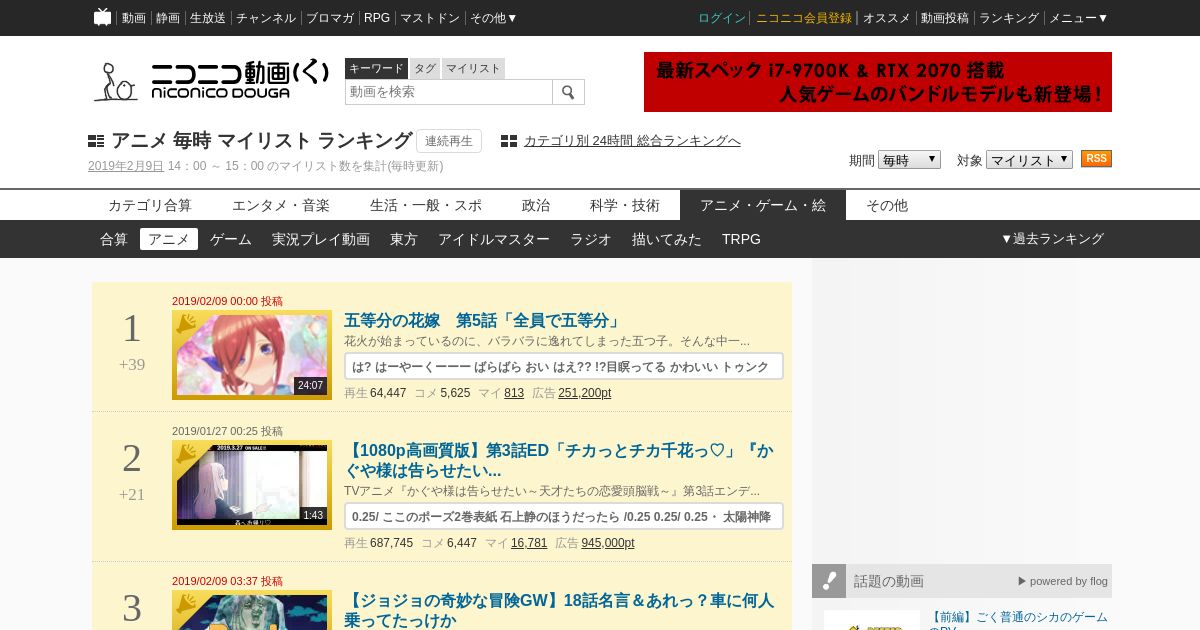Select TRPG subcategory
Screen dimensions: 1200x630
(x=741, y=239)
